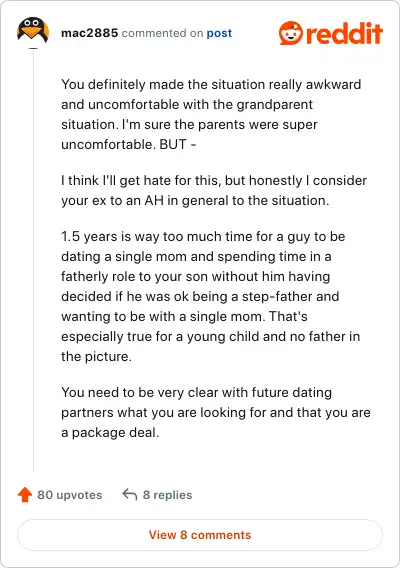Click the 'commented on' text

(162, 33)
